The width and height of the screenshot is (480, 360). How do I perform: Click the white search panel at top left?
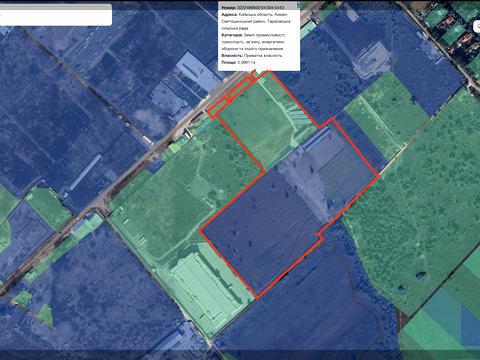click(x=55, y=15)
